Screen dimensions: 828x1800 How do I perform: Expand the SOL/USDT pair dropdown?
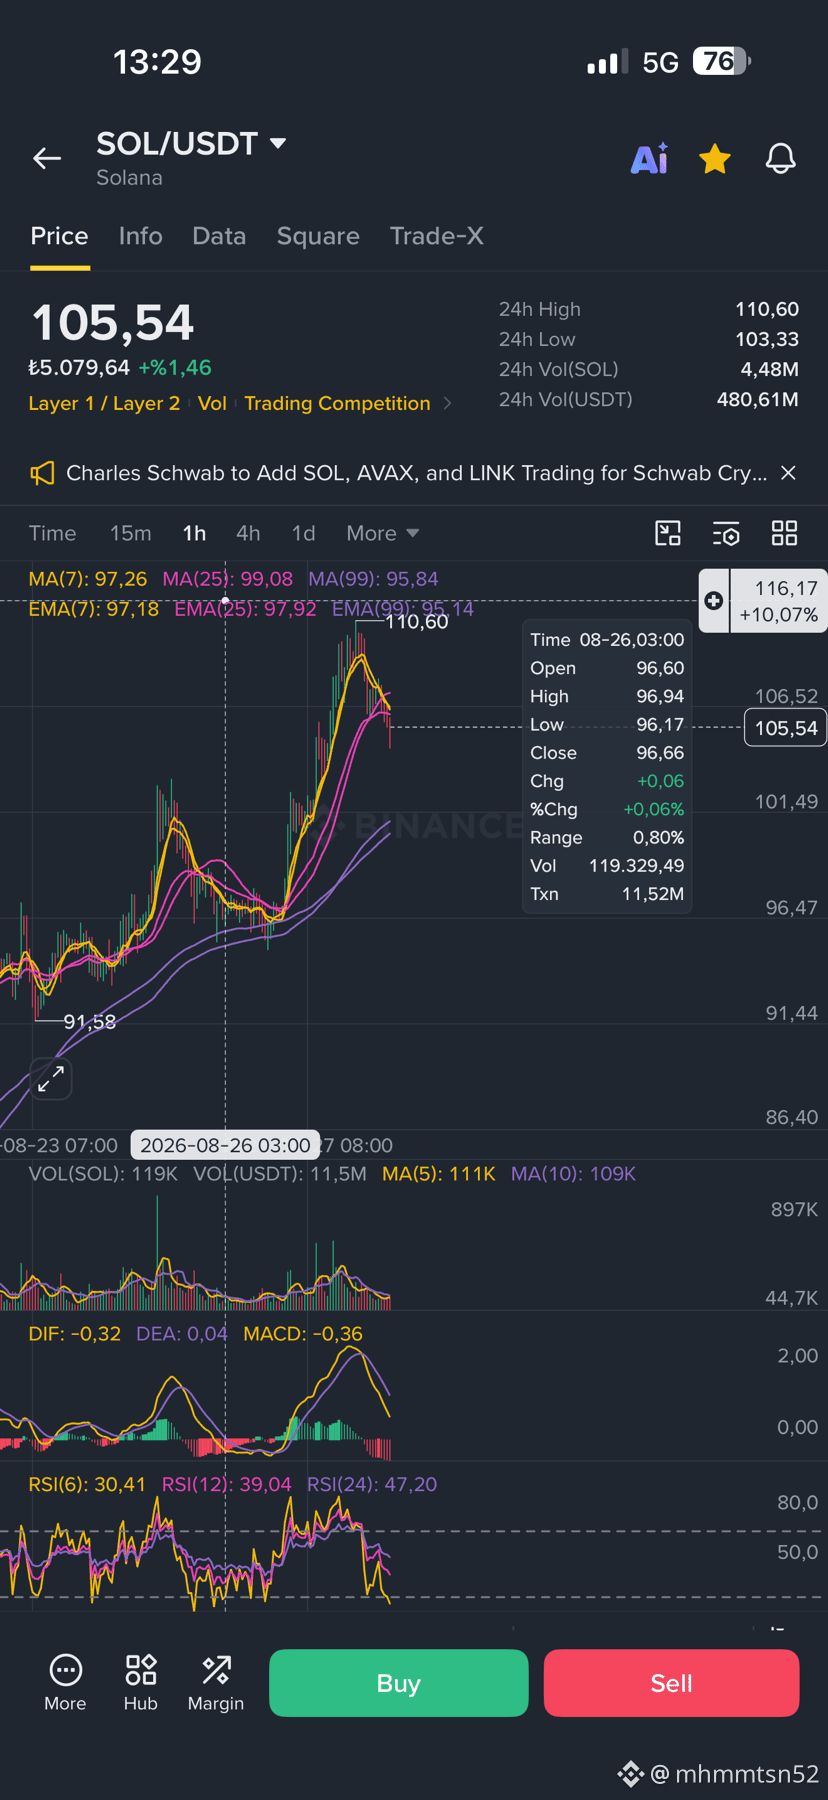coord(278,143)
